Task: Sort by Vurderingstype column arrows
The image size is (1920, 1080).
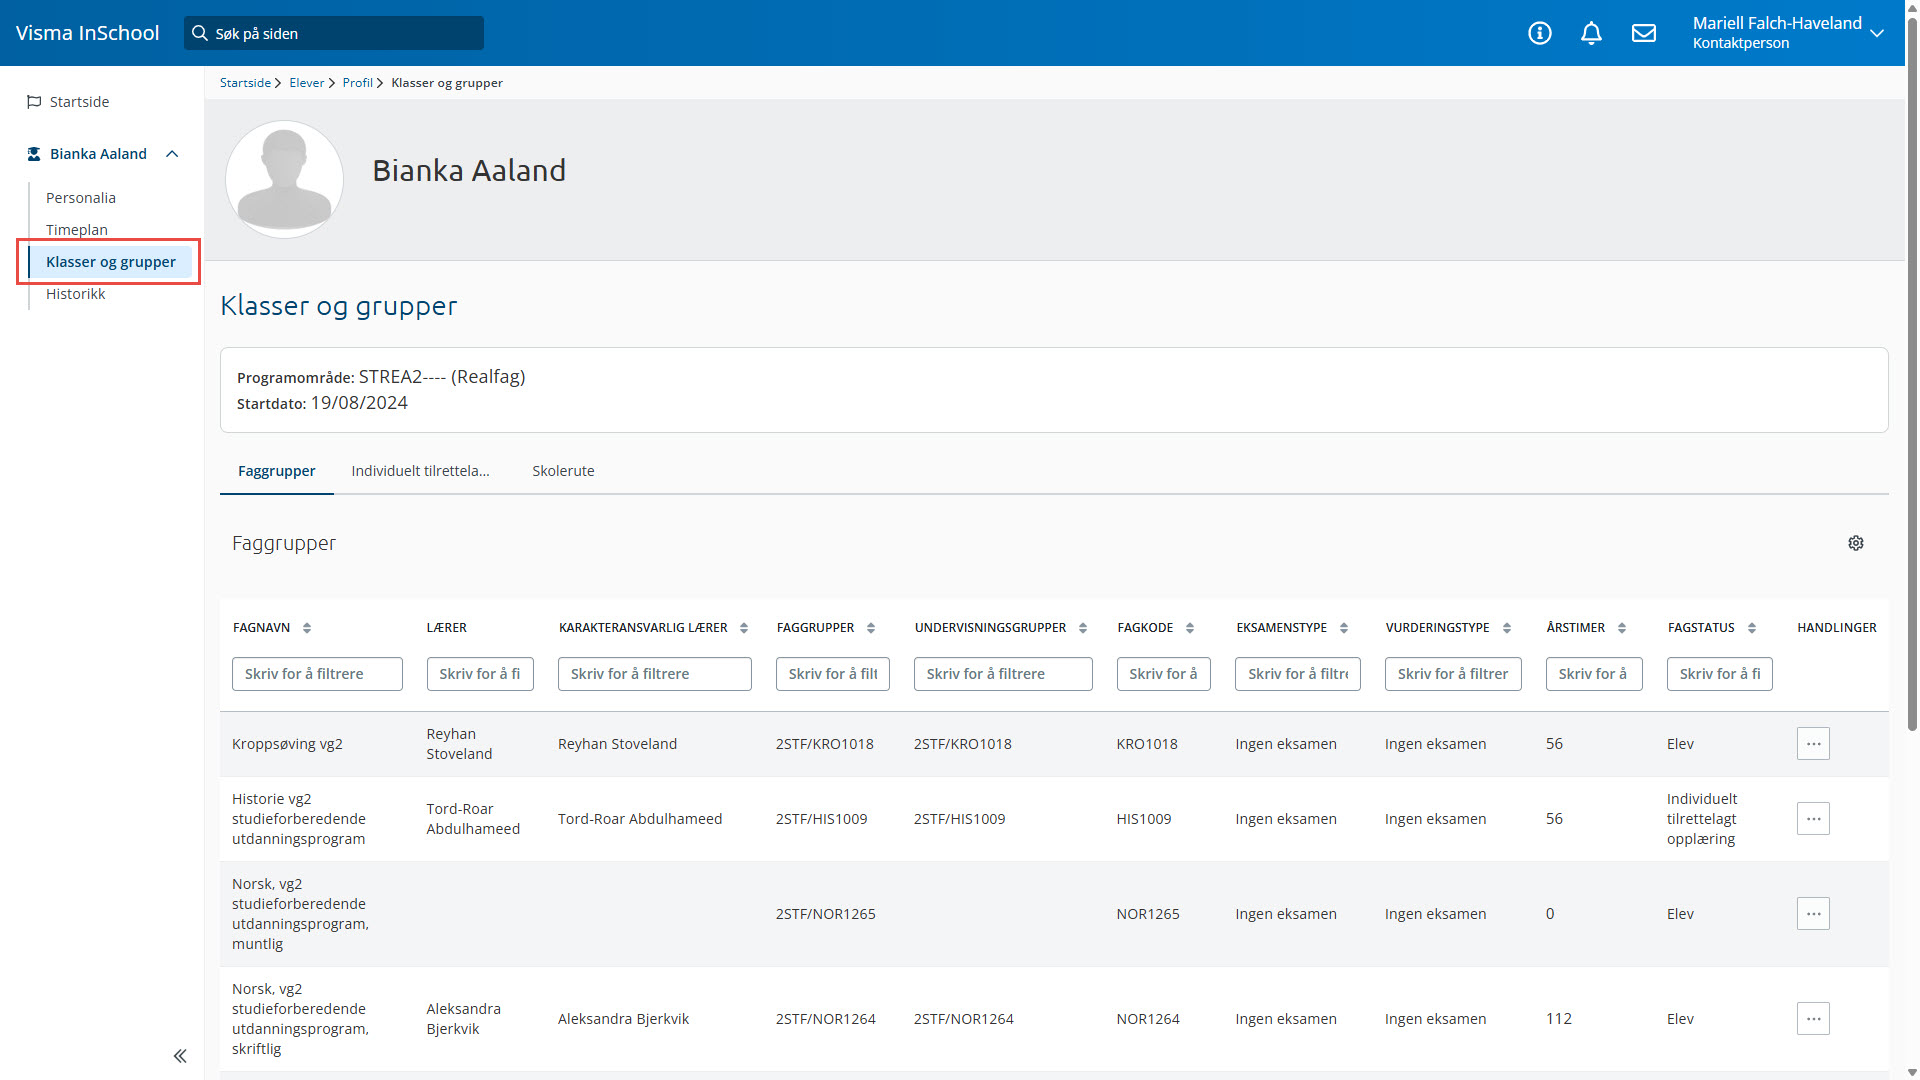Action: point(1507,628)
